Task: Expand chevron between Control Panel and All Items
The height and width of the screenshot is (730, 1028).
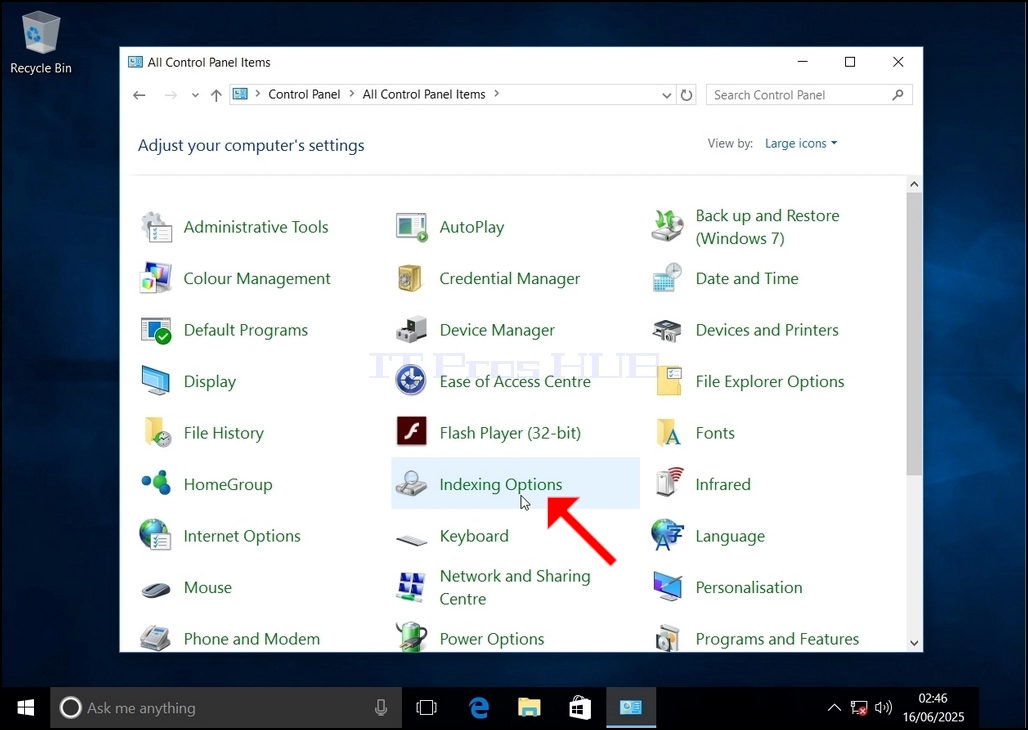Action: coord(351,94)
